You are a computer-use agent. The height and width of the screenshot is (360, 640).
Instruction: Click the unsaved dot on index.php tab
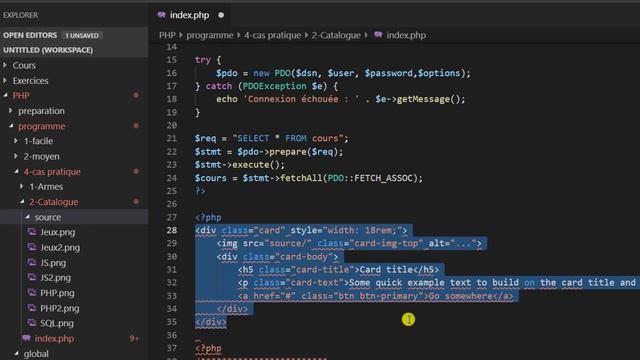coord(221,16)
